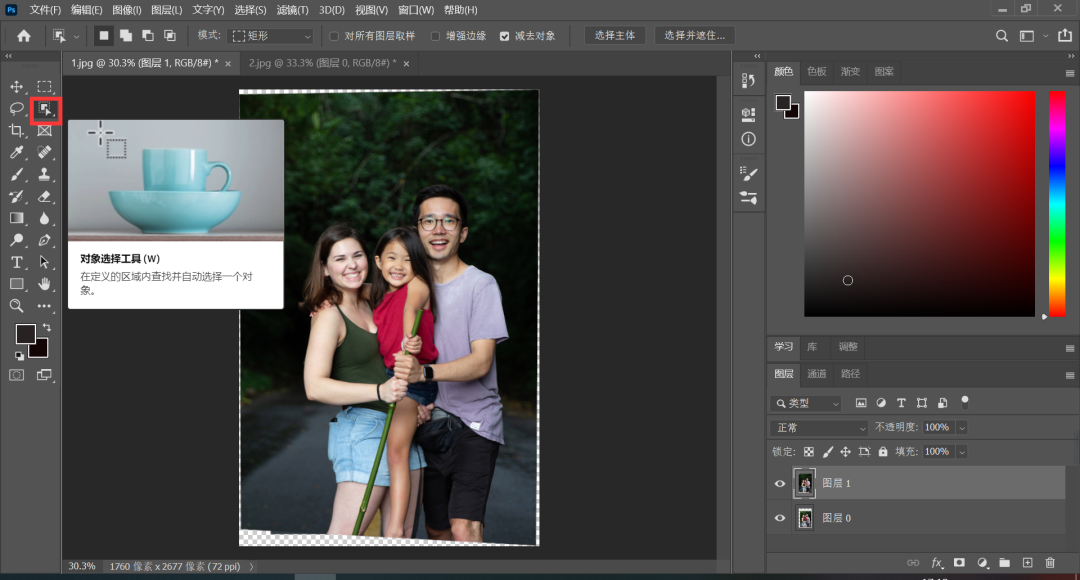Select the Frame tool
This screenshot has height=580, width=1080.
pos(44,130)
